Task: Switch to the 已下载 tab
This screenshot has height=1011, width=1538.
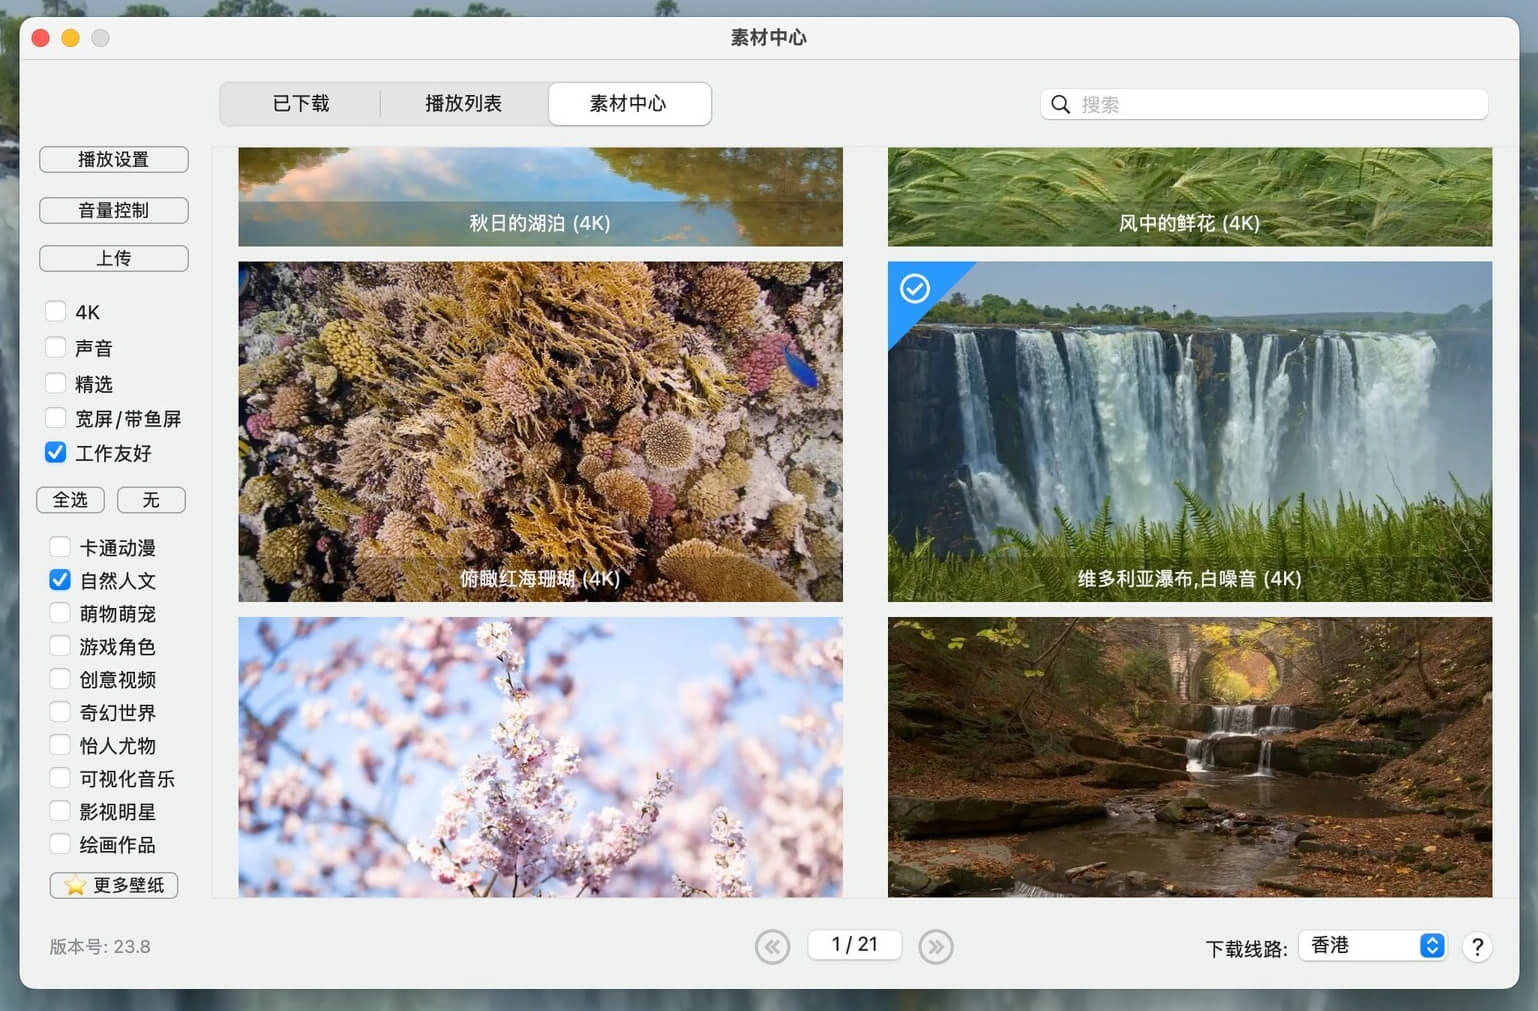Action: coord(300,104)
